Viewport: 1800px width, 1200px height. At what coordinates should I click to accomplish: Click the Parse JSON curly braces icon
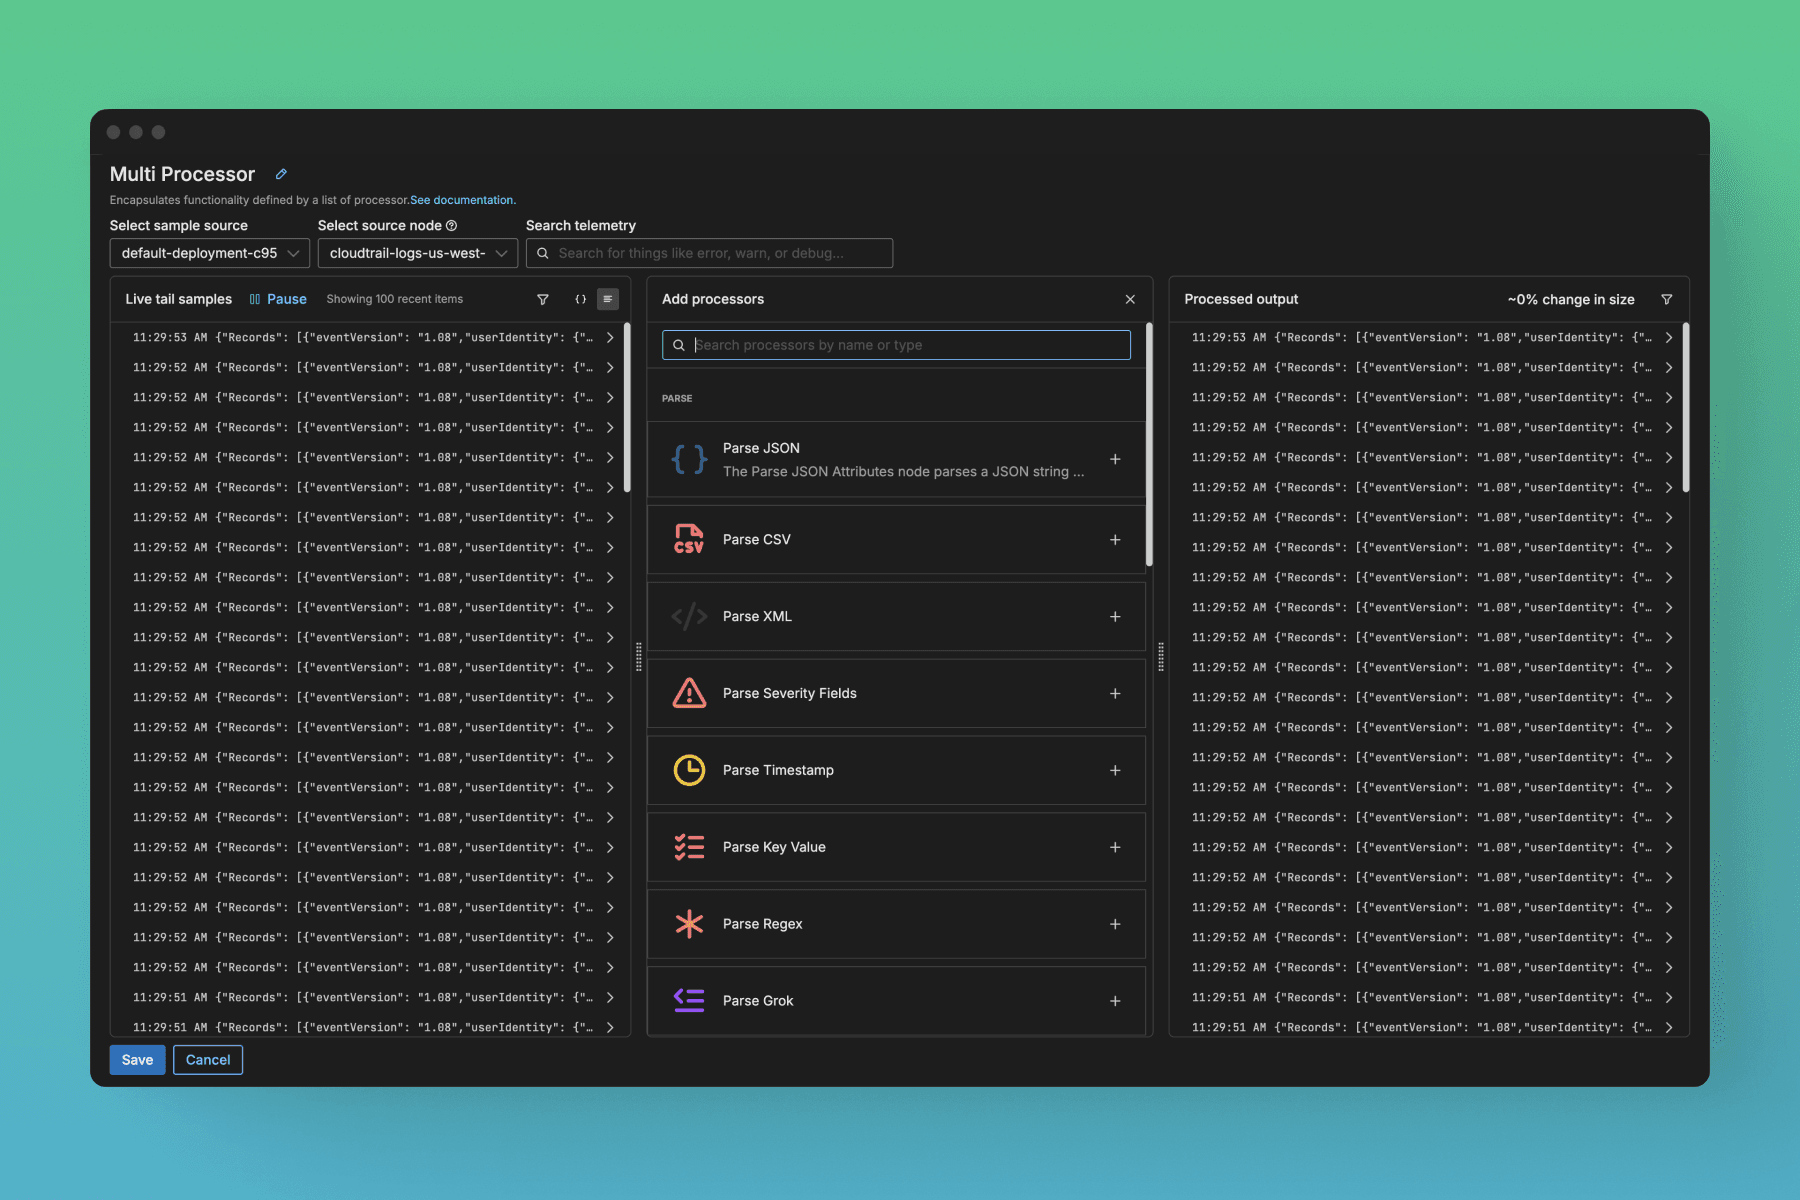689,459
